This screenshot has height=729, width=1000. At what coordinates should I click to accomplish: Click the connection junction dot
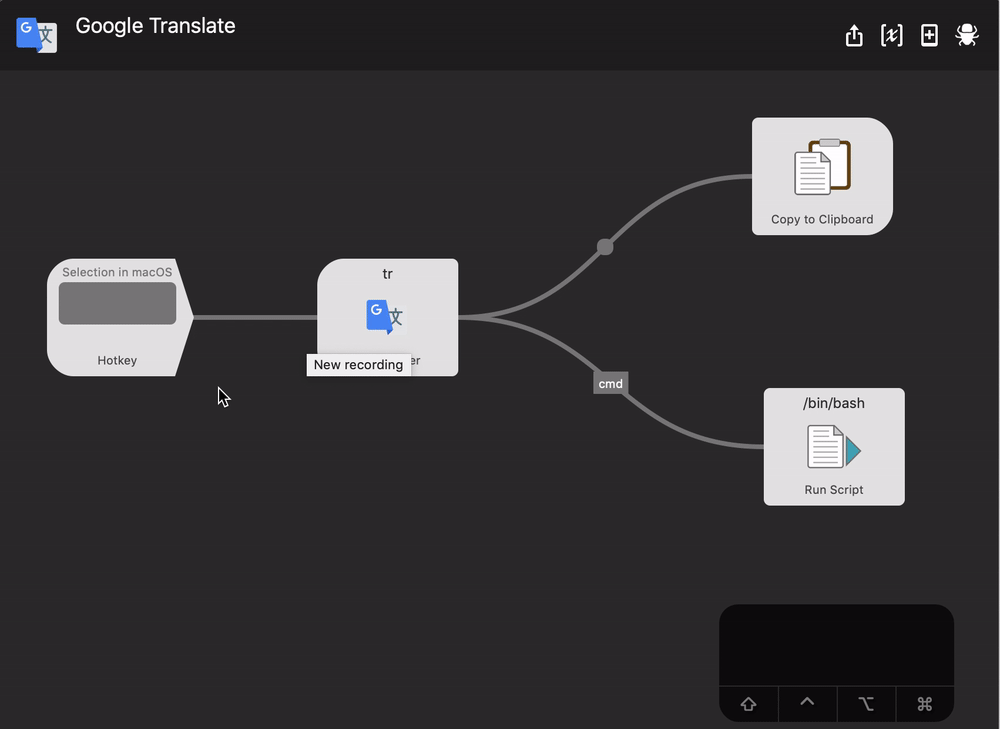click(605, 247)
